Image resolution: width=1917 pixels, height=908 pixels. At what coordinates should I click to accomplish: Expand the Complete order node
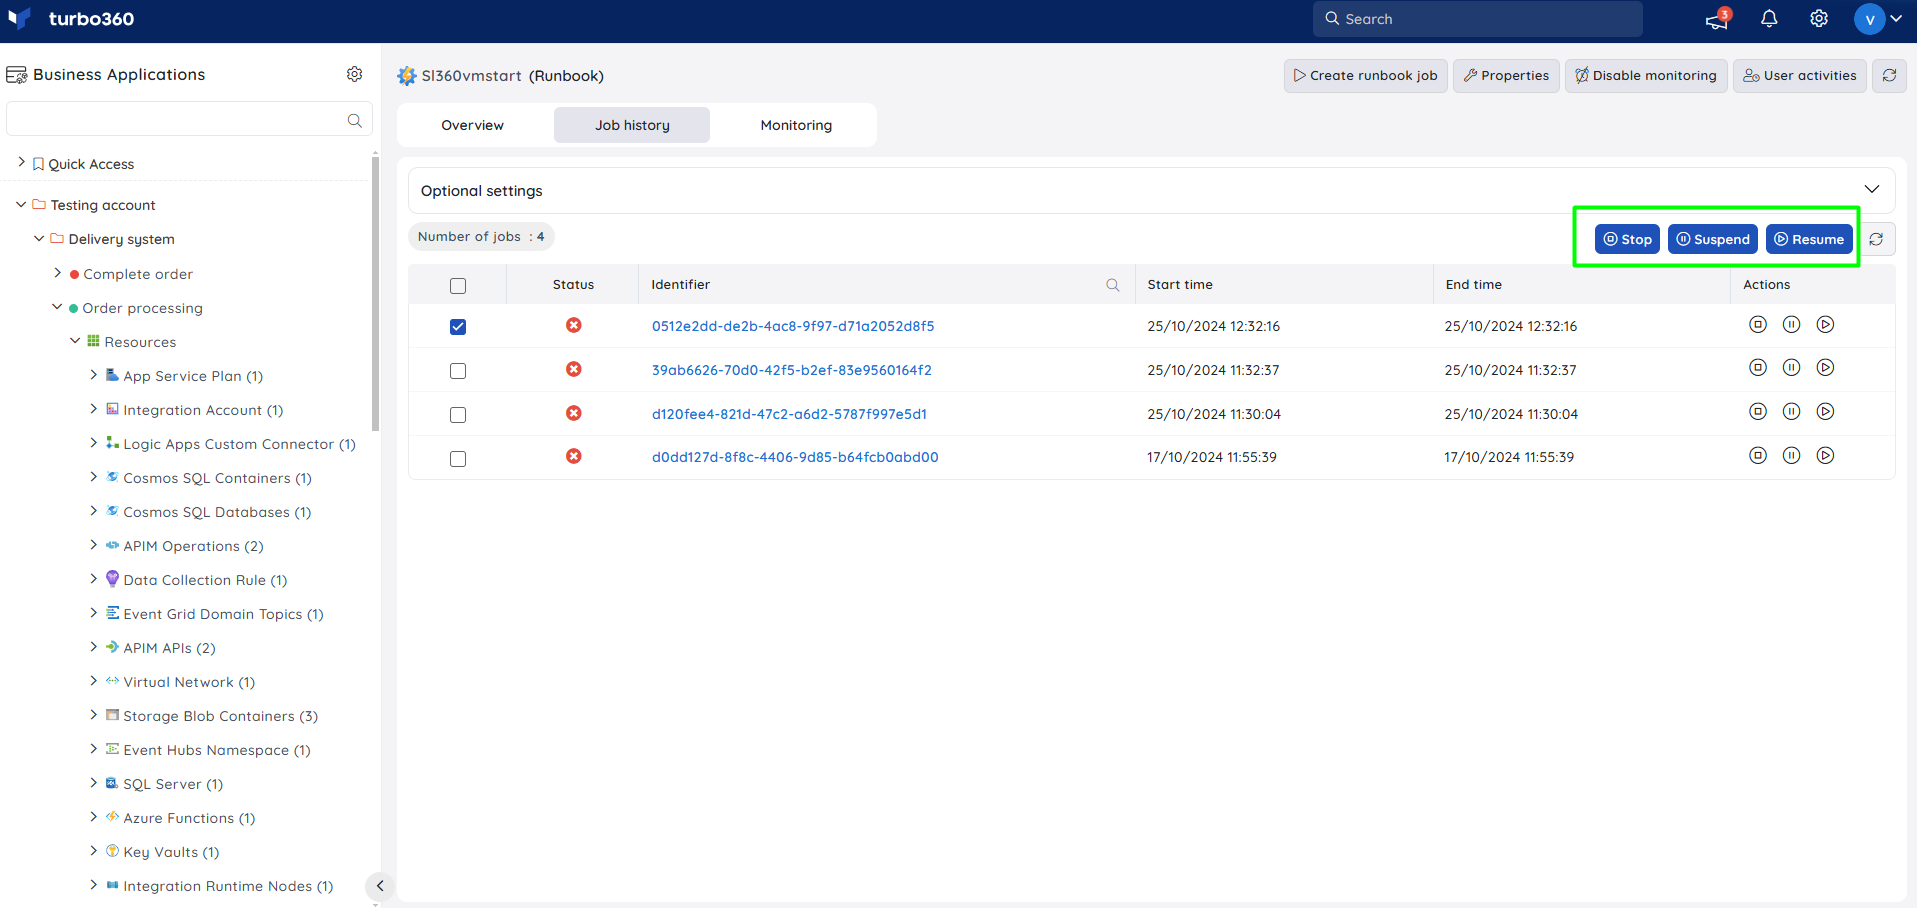pos(57,272)
